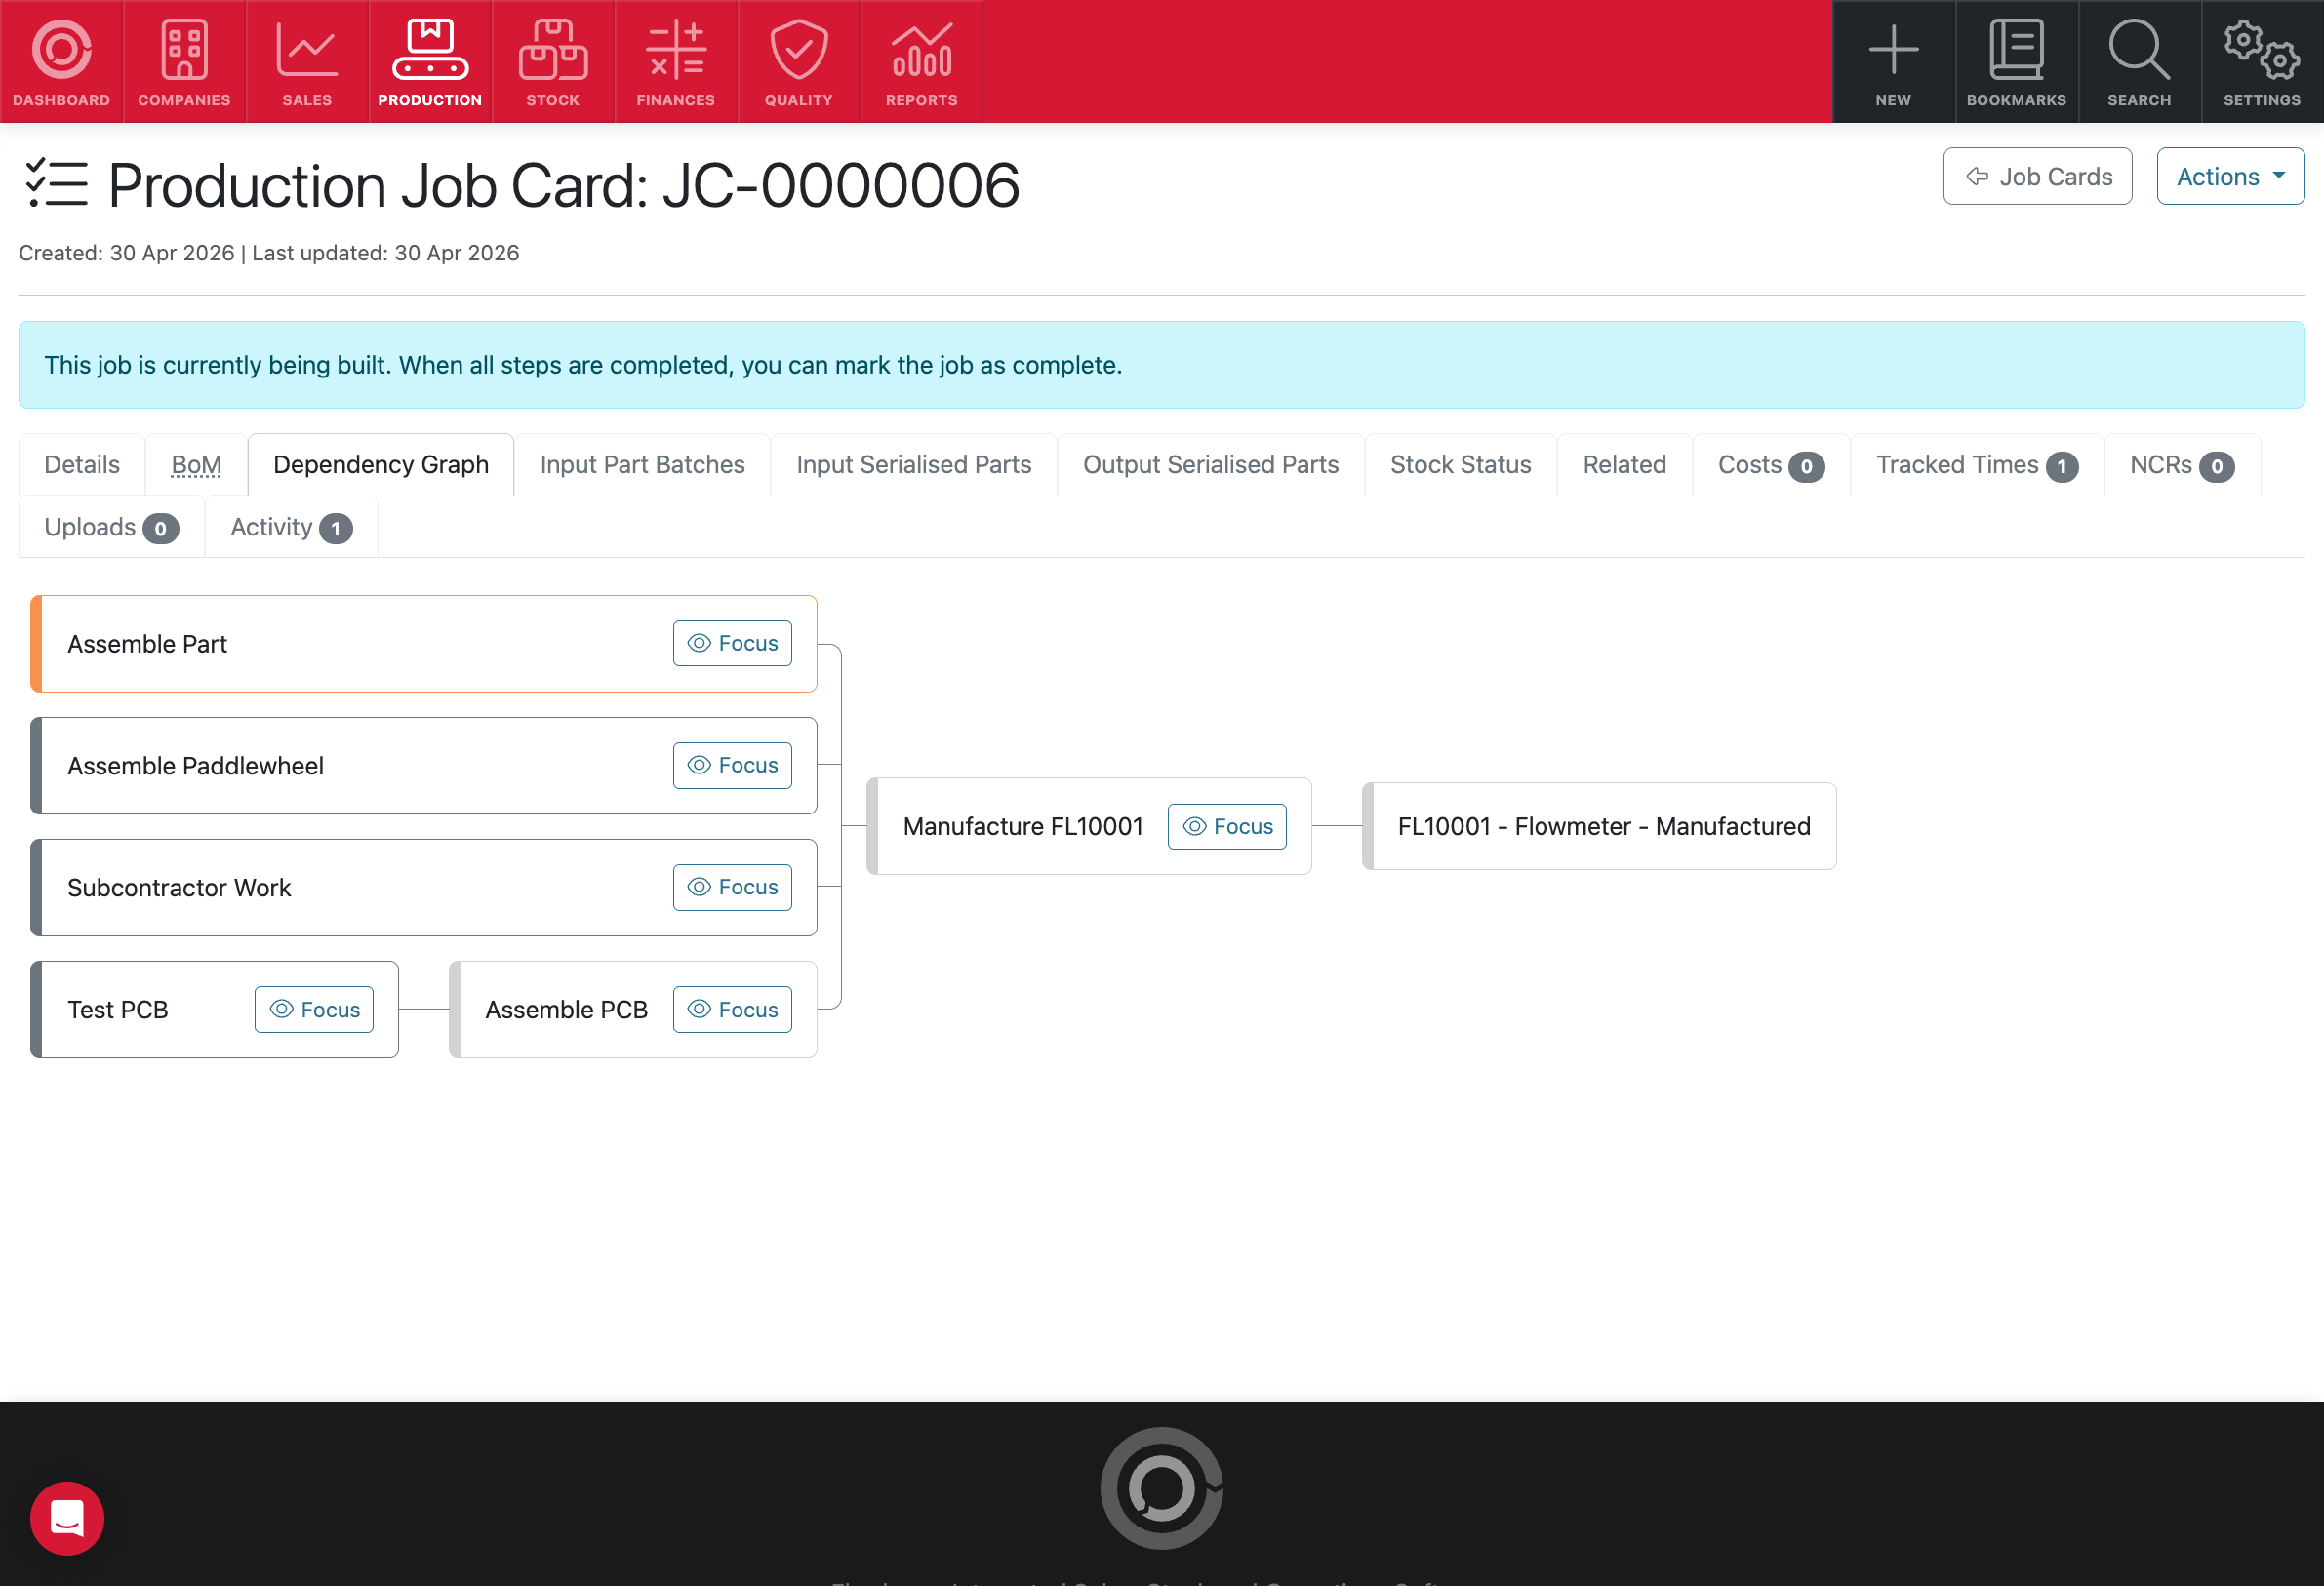Open the Reports section
The image size is (2324, 1586).
[x=922, y=62]
